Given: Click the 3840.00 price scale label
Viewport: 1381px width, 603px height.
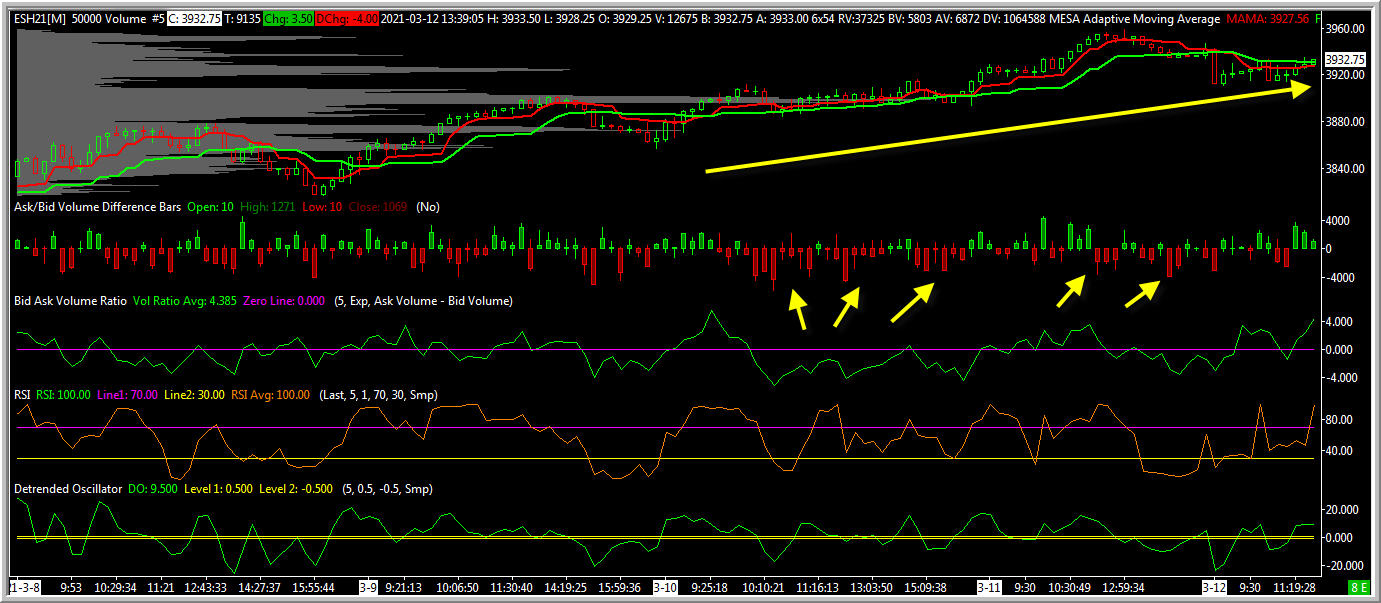Looking at the screenshot, I should (x=1345, y=169).
